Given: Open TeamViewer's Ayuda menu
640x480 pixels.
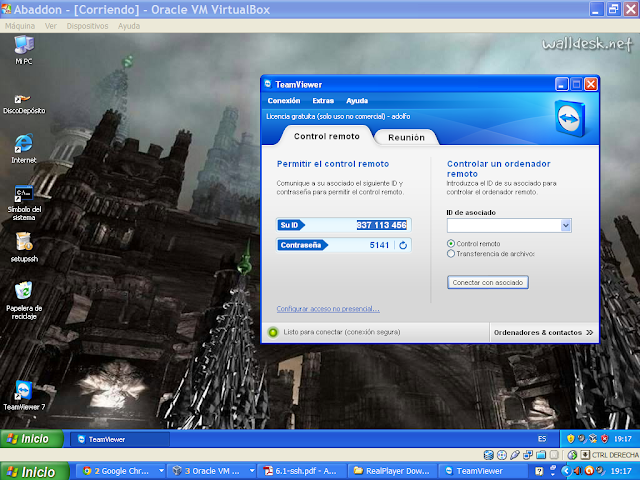Looking at the screenshot, I should coord(357,101).
